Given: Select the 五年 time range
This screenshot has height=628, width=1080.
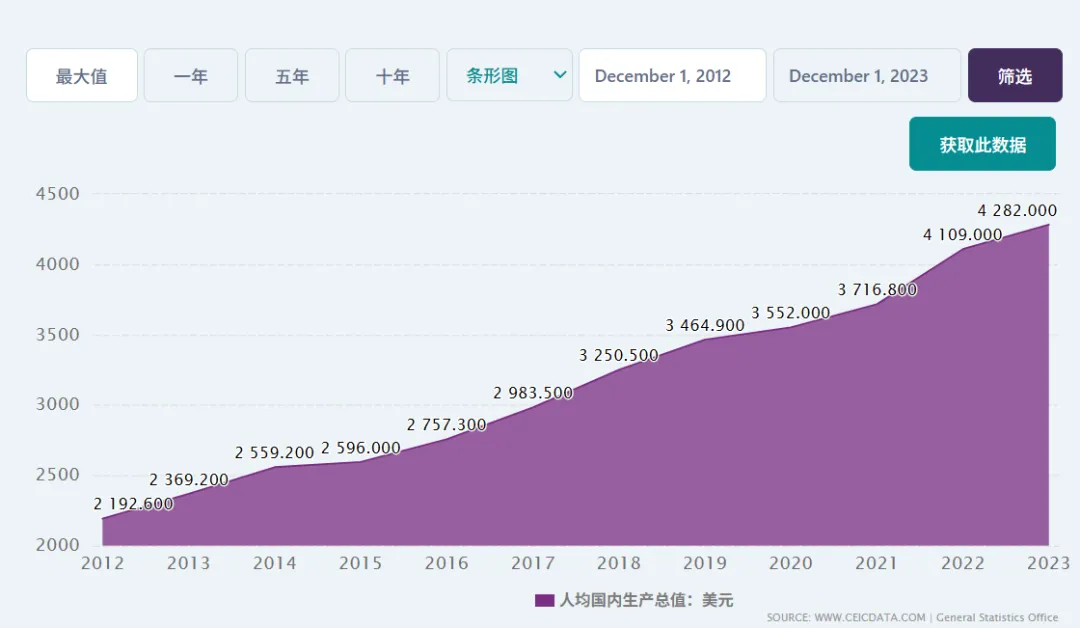Looking at the screenshot, I should (292, 76).
